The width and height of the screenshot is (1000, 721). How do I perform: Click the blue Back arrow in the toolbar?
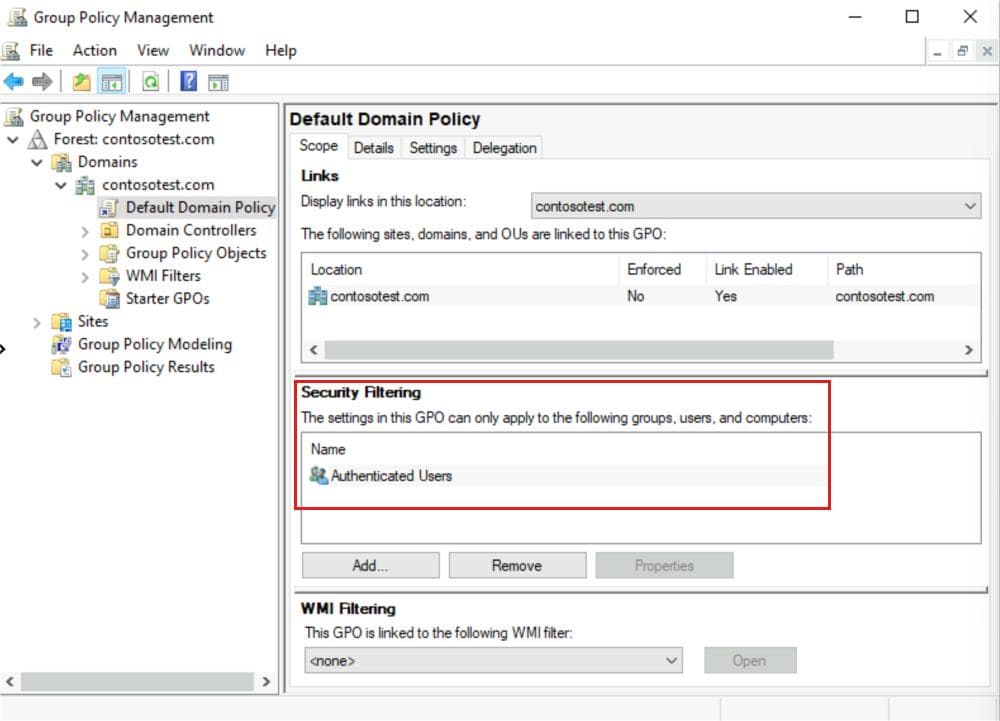pyautogui.click(x=13, y=82)
